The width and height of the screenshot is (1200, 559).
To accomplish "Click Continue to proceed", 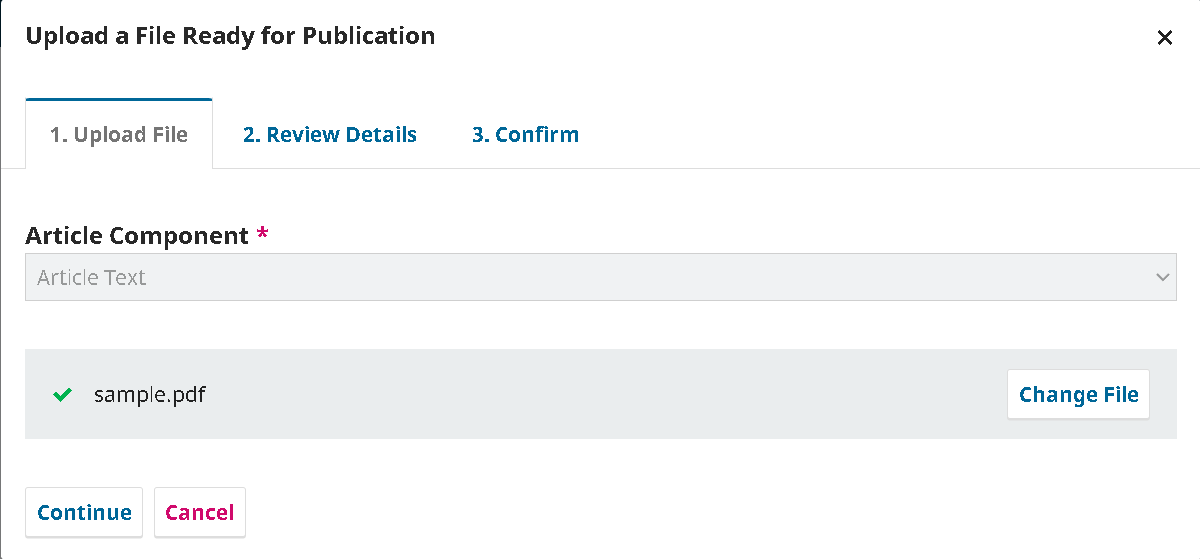I will [x=84, y=513].
